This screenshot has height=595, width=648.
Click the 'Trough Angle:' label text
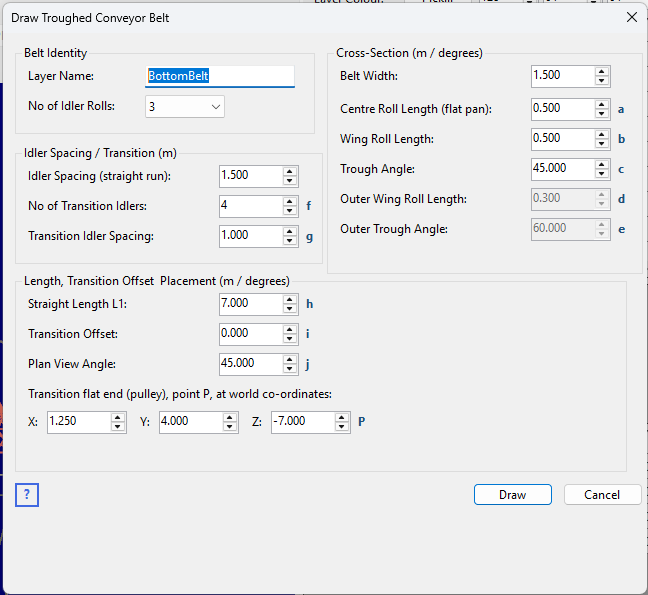point(377,169)
